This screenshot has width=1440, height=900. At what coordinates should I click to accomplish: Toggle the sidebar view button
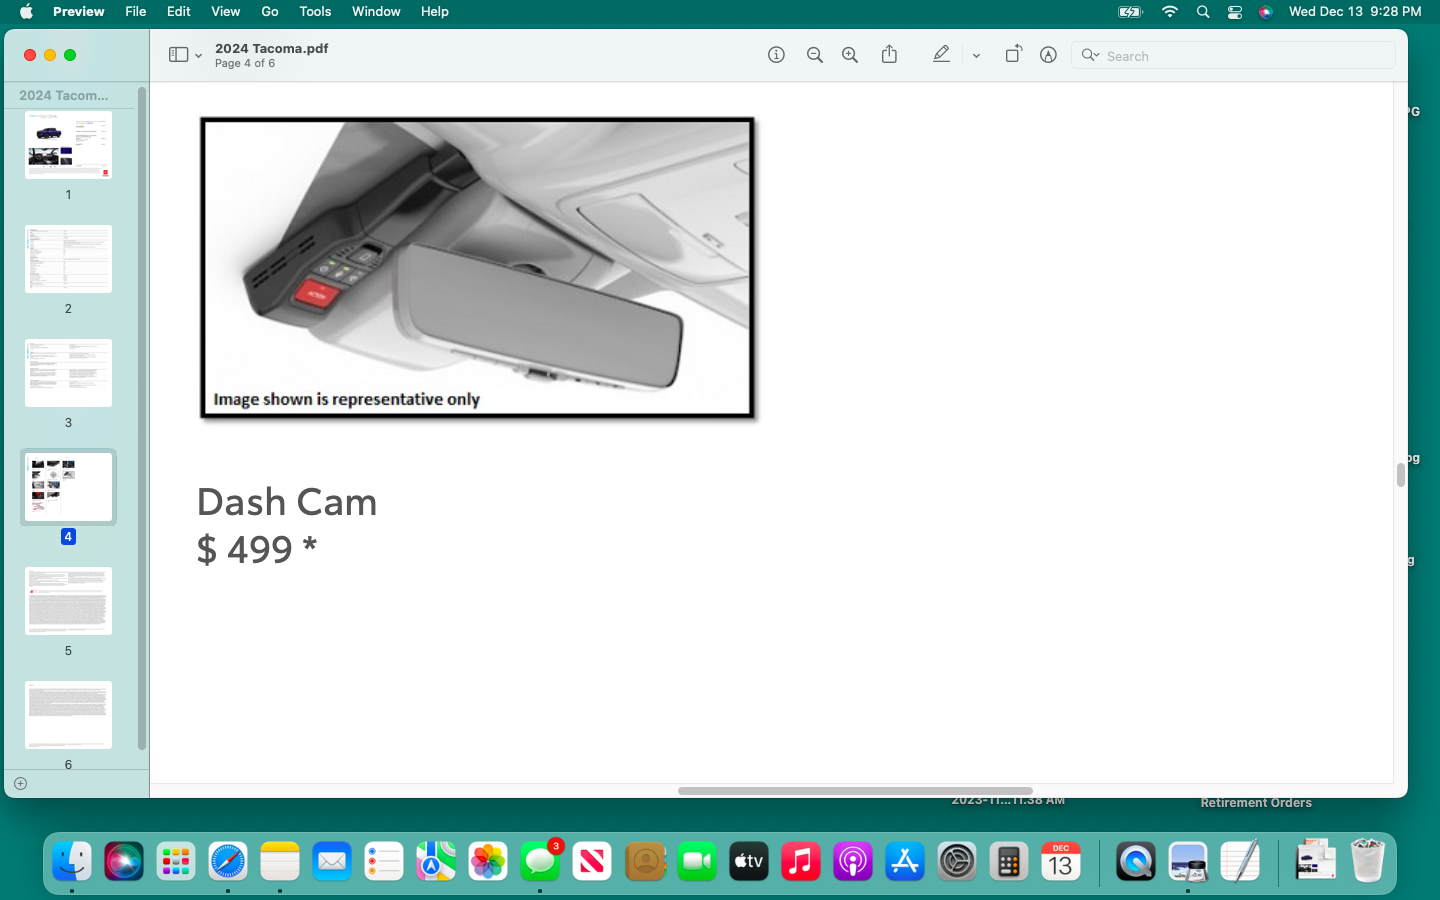178,55
